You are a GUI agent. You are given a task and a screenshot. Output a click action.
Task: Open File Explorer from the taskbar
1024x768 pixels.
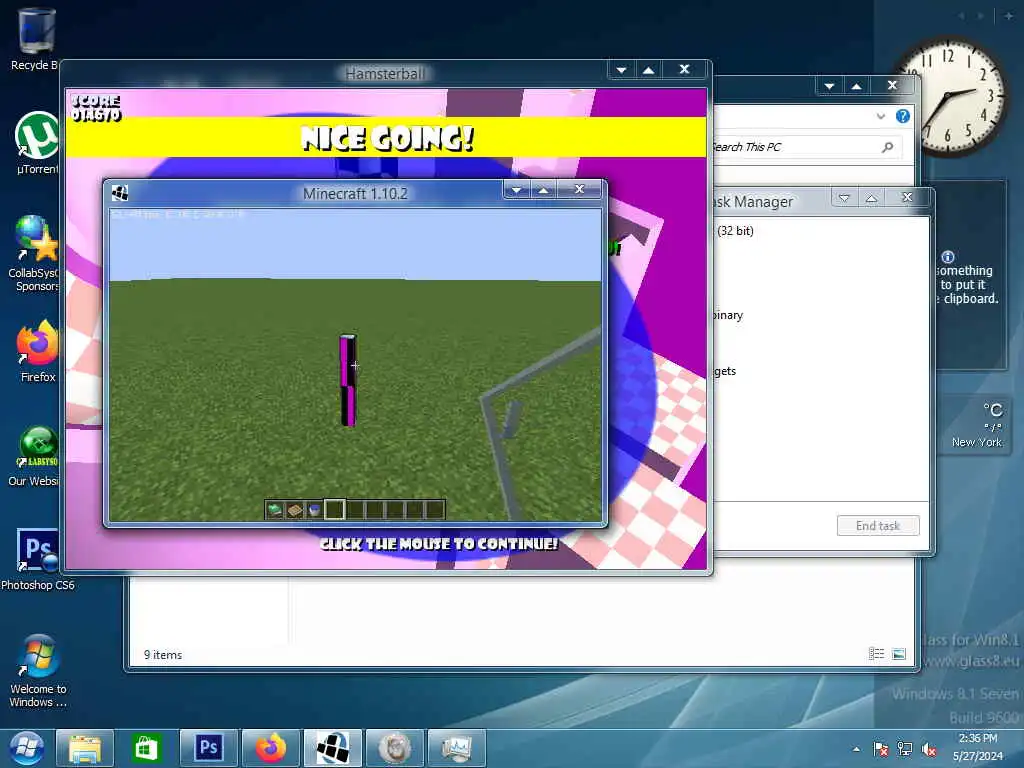coord(85,748)
